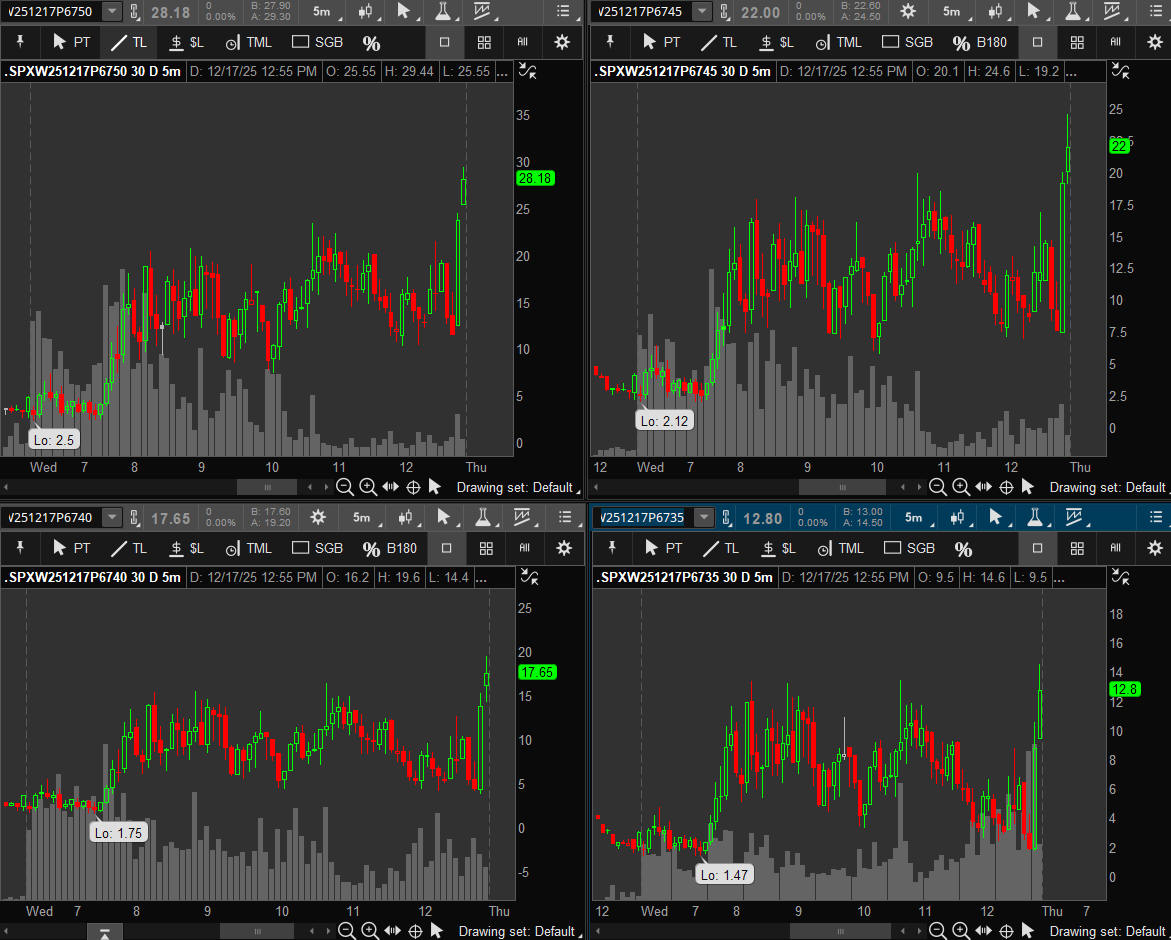
Task: Open gear settings in P6740 drawing toolbar
Action: click(x=563, y=548)
